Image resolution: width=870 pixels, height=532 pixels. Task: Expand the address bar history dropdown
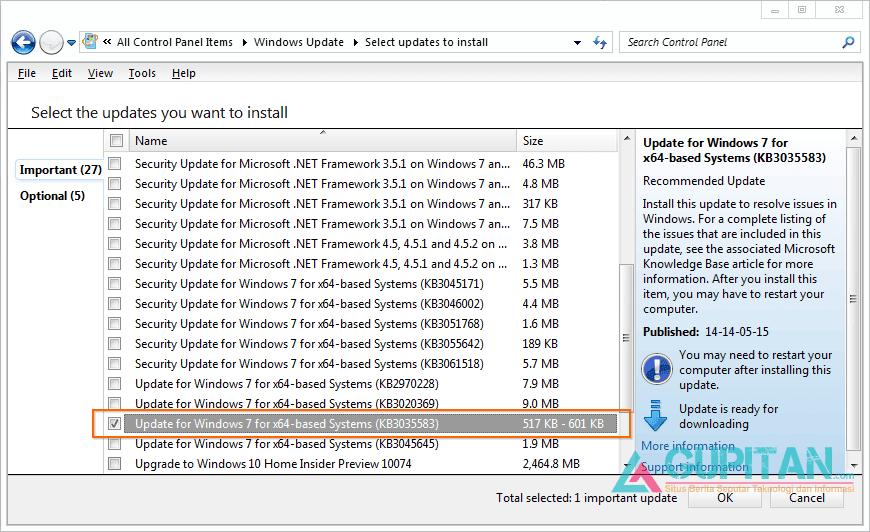click(577, 43)
